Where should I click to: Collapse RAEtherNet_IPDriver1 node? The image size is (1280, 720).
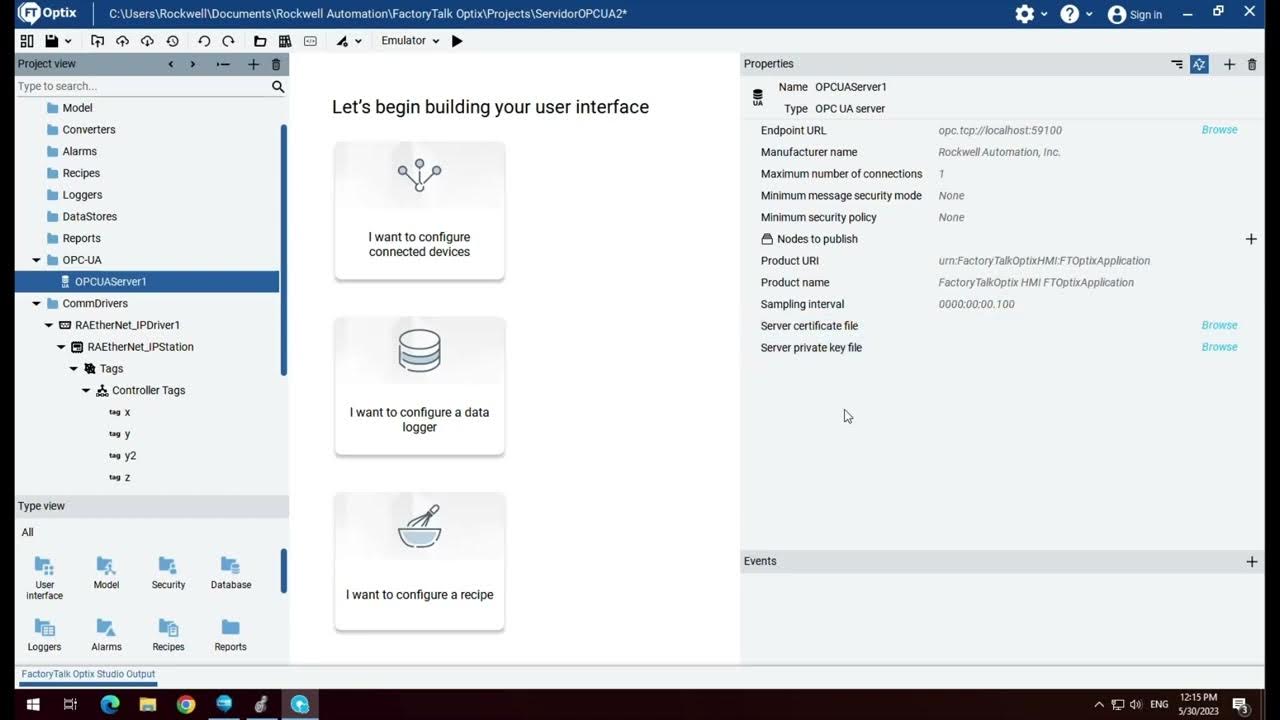(49, 326)
